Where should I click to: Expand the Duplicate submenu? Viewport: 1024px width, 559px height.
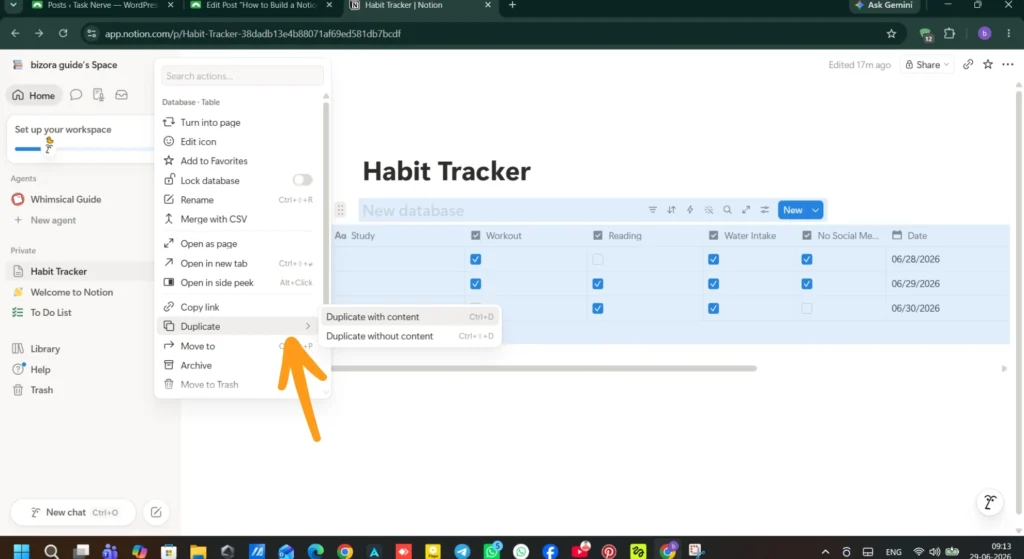click(x=238, y=326)
